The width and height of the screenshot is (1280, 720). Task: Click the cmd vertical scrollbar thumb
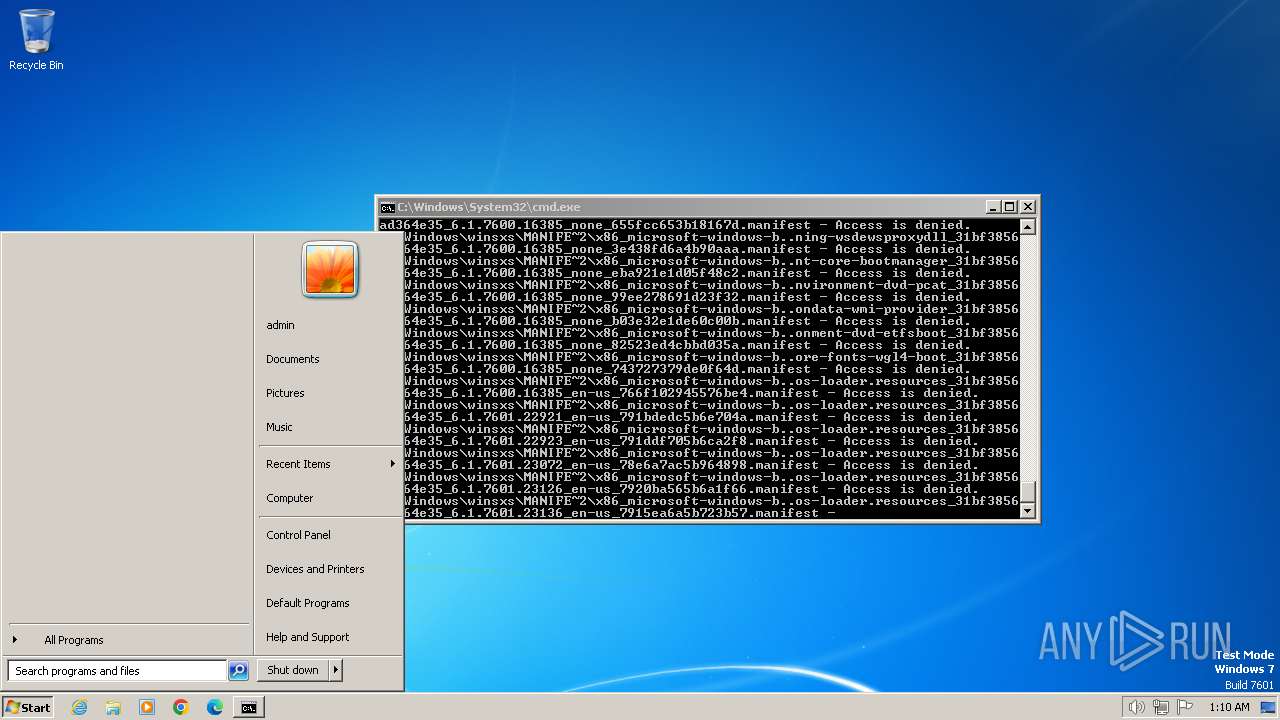pos(1027,493)
